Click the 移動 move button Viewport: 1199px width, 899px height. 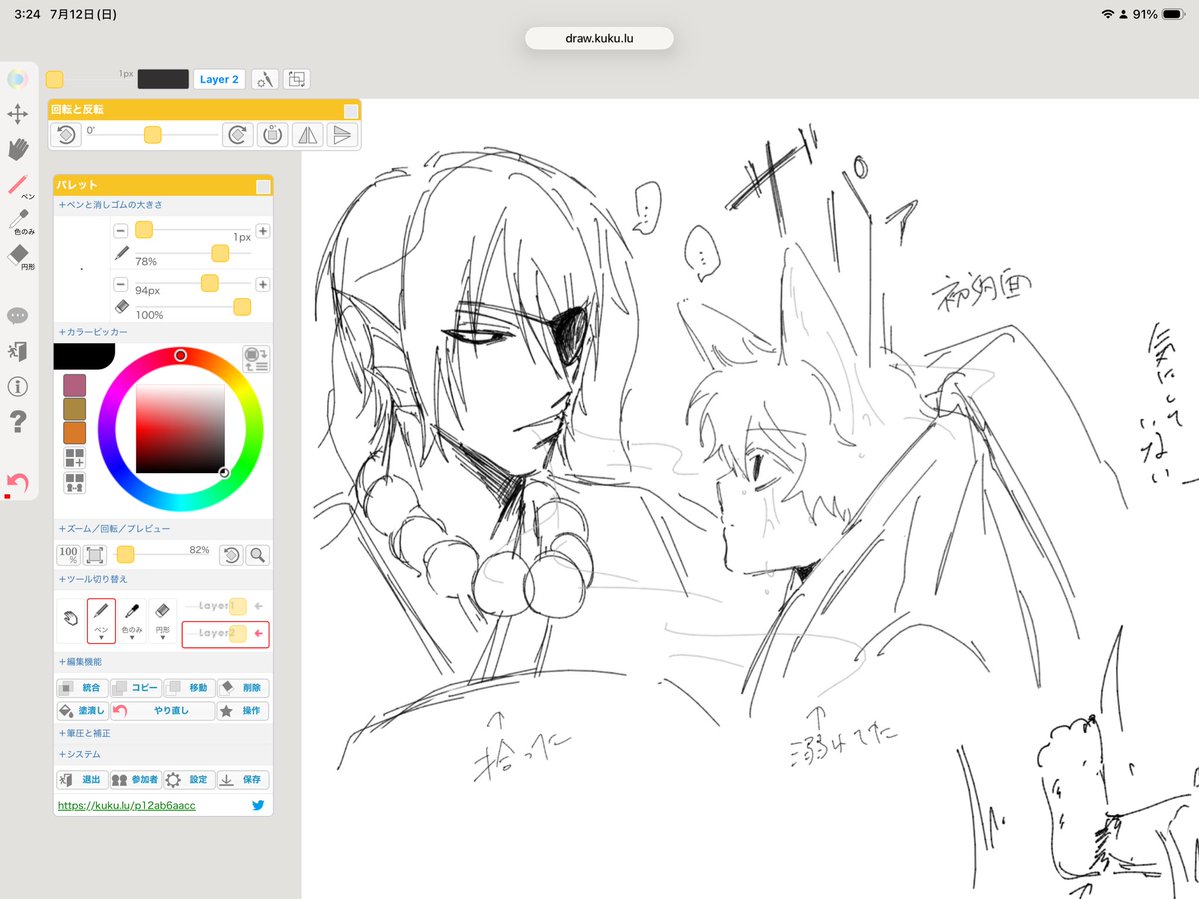coord(189,687)
